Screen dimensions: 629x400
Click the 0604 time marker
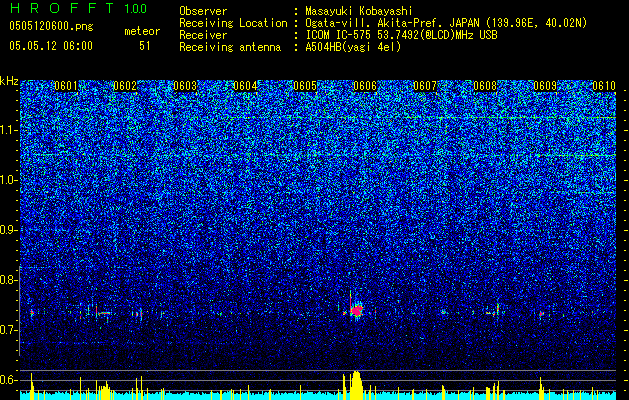[245, 86]
